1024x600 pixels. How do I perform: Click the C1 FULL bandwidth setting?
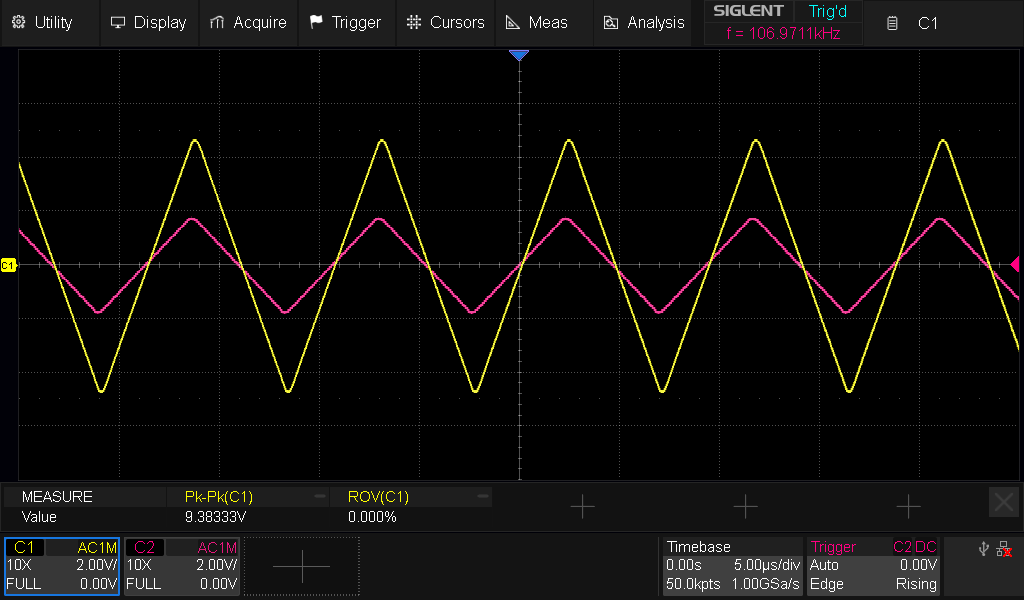pyautogui.click(x=24, y=584)
